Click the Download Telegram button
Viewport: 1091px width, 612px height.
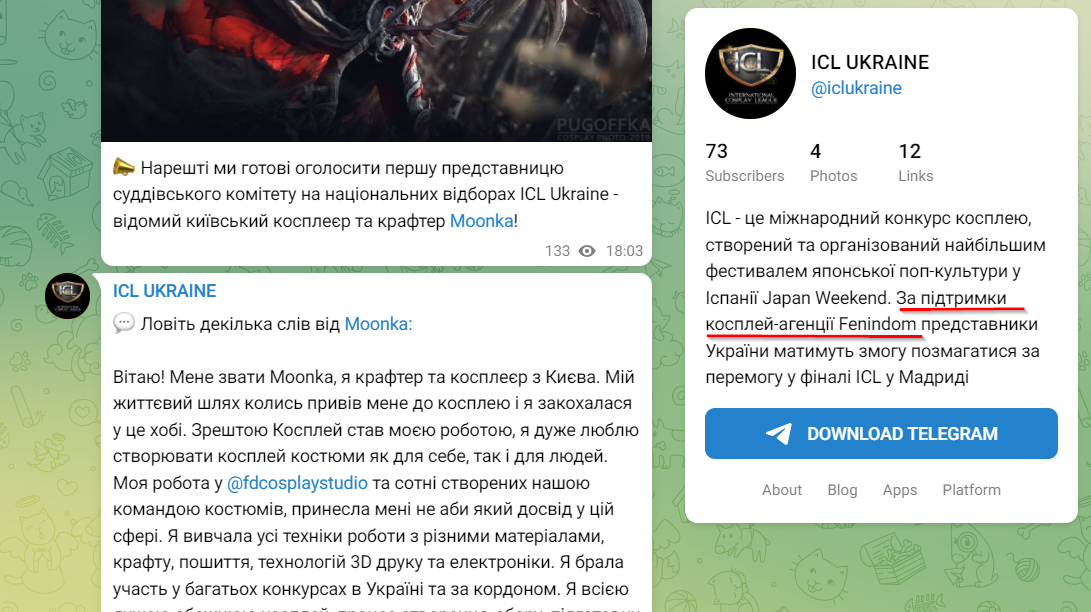881,433
